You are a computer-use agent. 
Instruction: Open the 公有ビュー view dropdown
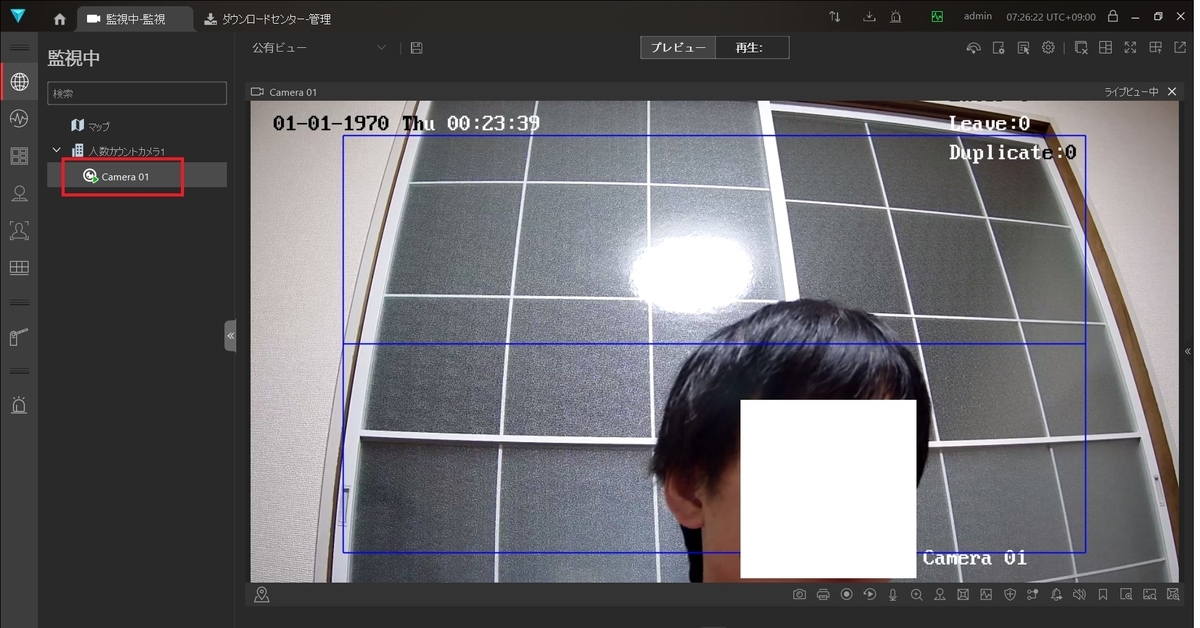pyautogui.click(x=318, y=47)
